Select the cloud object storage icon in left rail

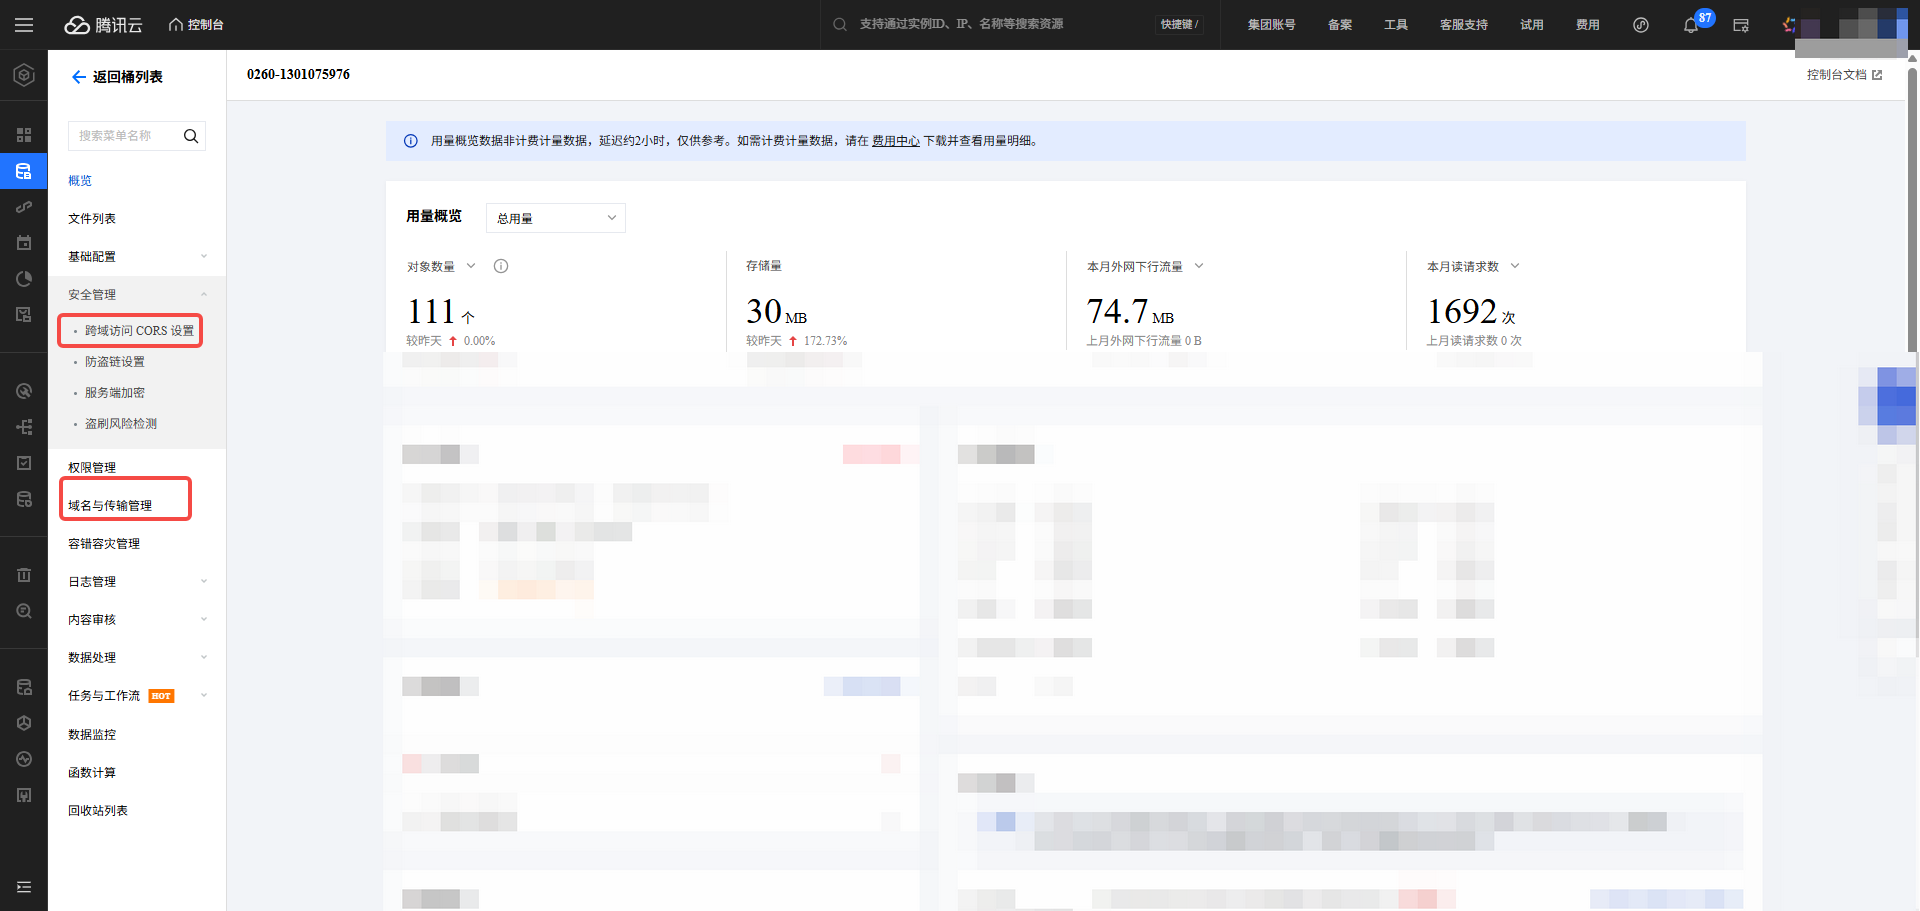point(24,171)
